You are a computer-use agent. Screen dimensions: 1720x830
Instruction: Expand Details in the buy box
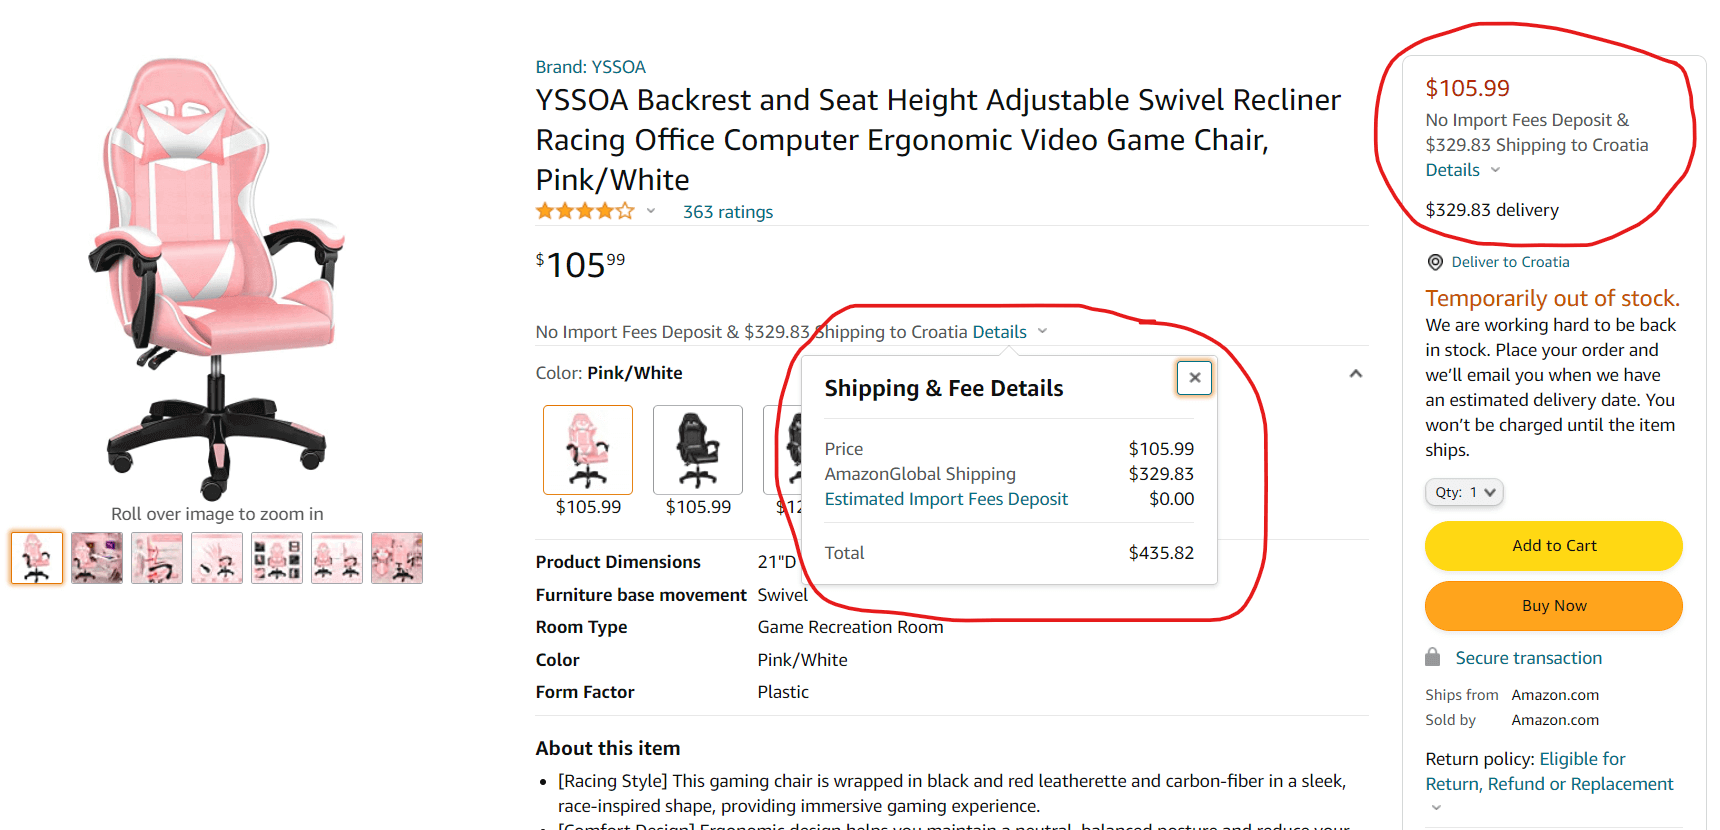pos(1463,170)
